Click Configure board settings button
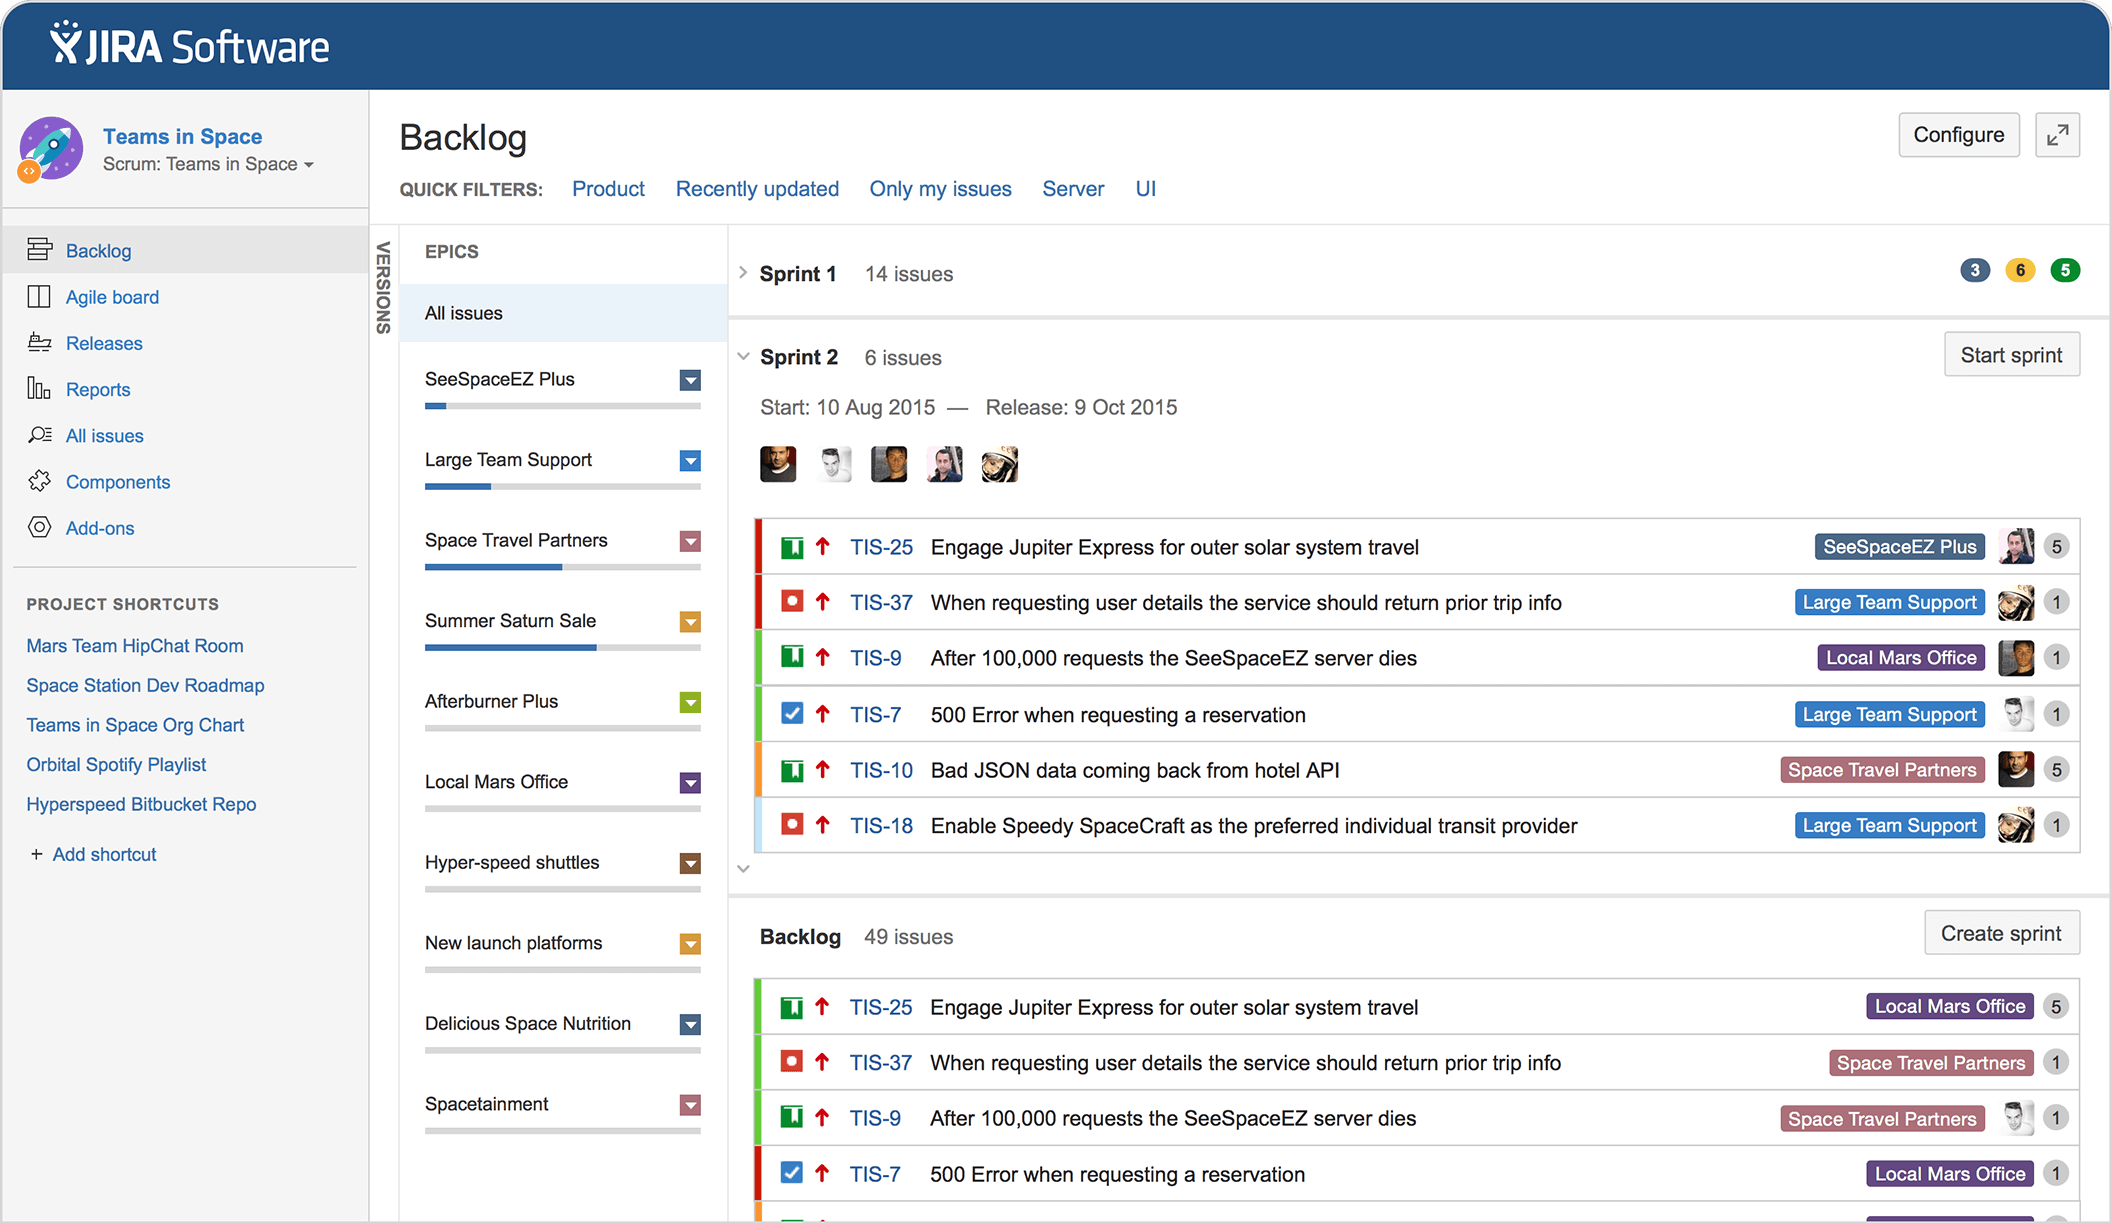 tap(1959, 134)
